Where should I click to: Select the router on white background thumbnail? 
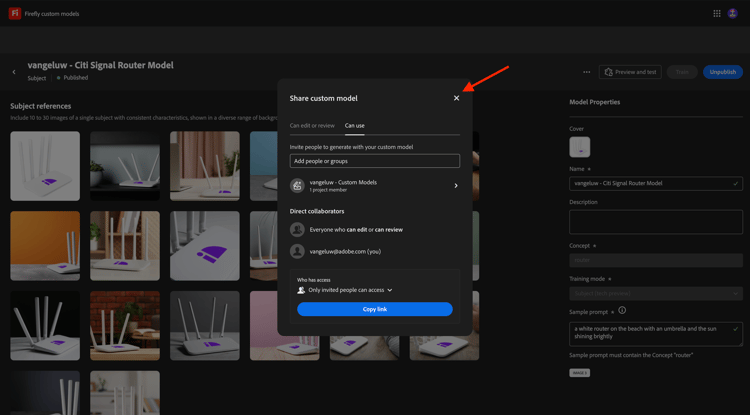(x=45, y=166)
